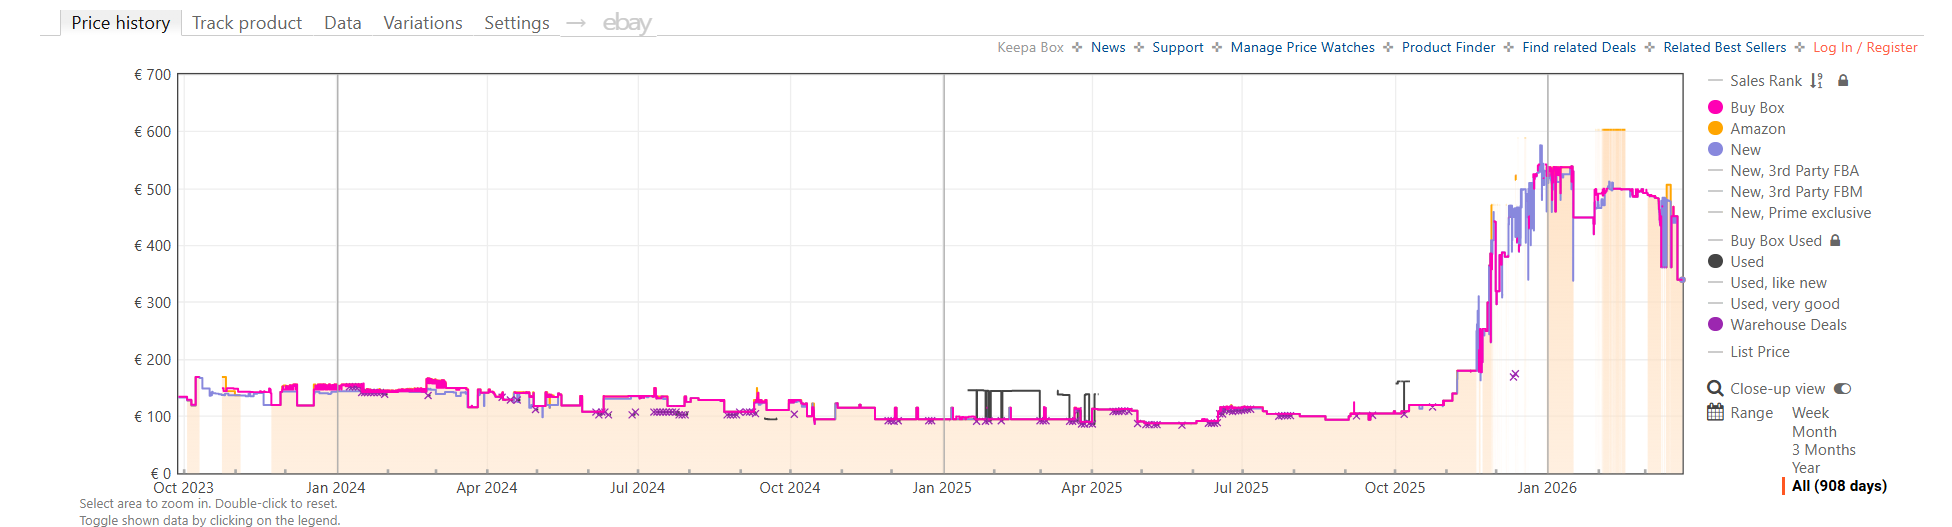The width and height of the screenshot is (1952, 527).
Task: Open the Variations tab
Action: pyautogui.click(x=422, y=23)
